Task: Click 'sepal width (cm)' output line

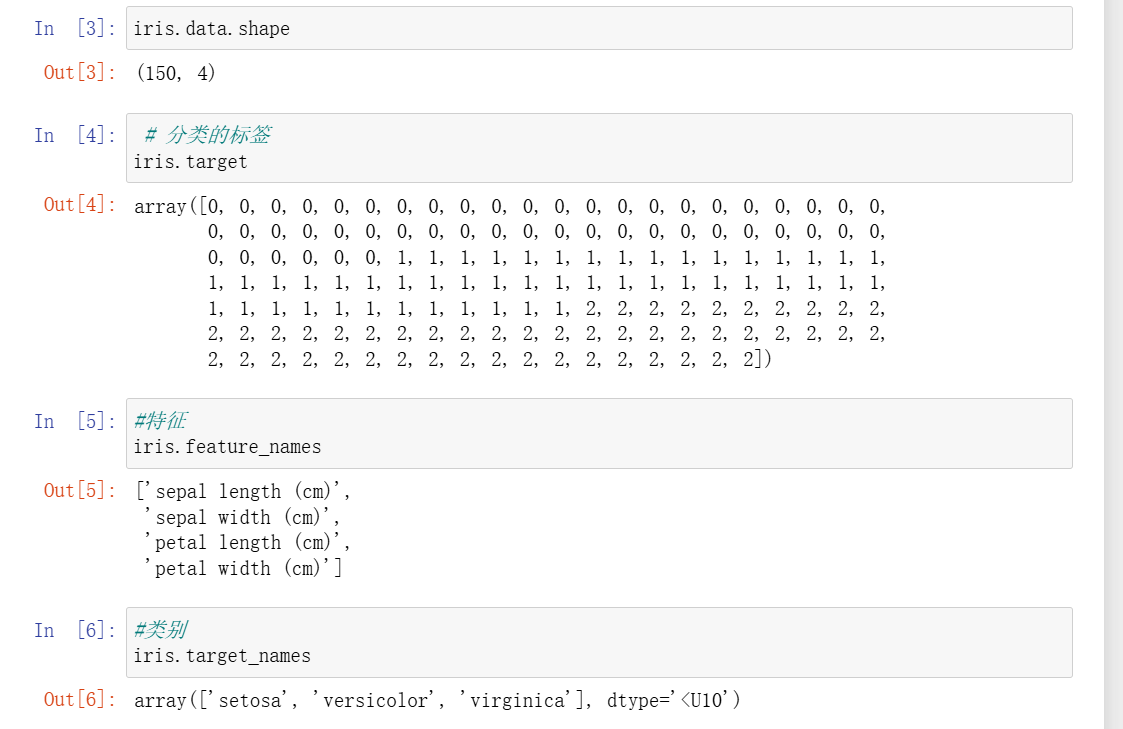Action: (x=242, y=517)
